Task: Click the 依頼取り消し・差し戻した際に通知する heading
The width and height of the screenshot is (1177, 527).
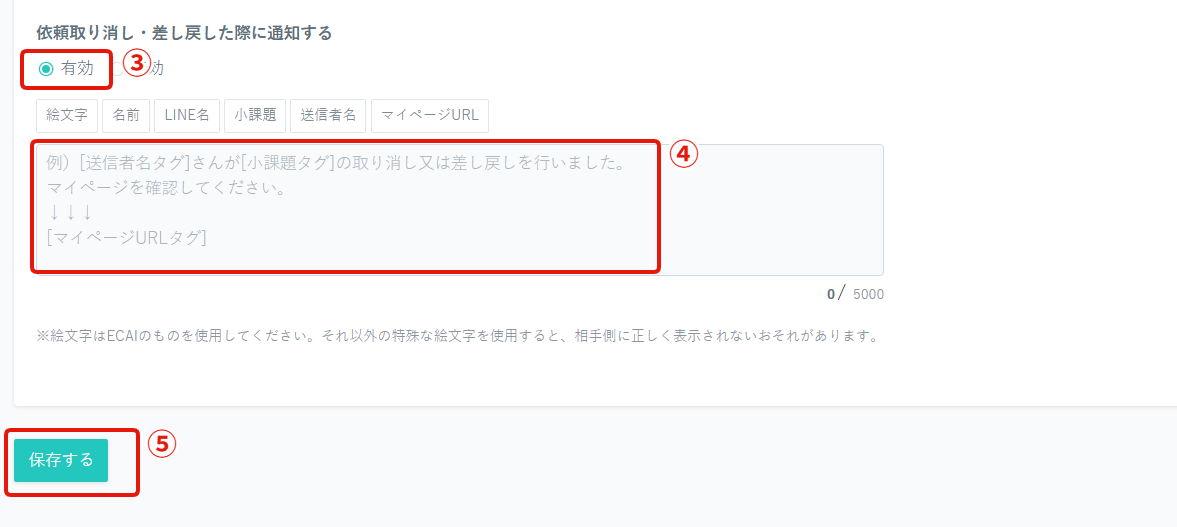Action: point(184,33)
